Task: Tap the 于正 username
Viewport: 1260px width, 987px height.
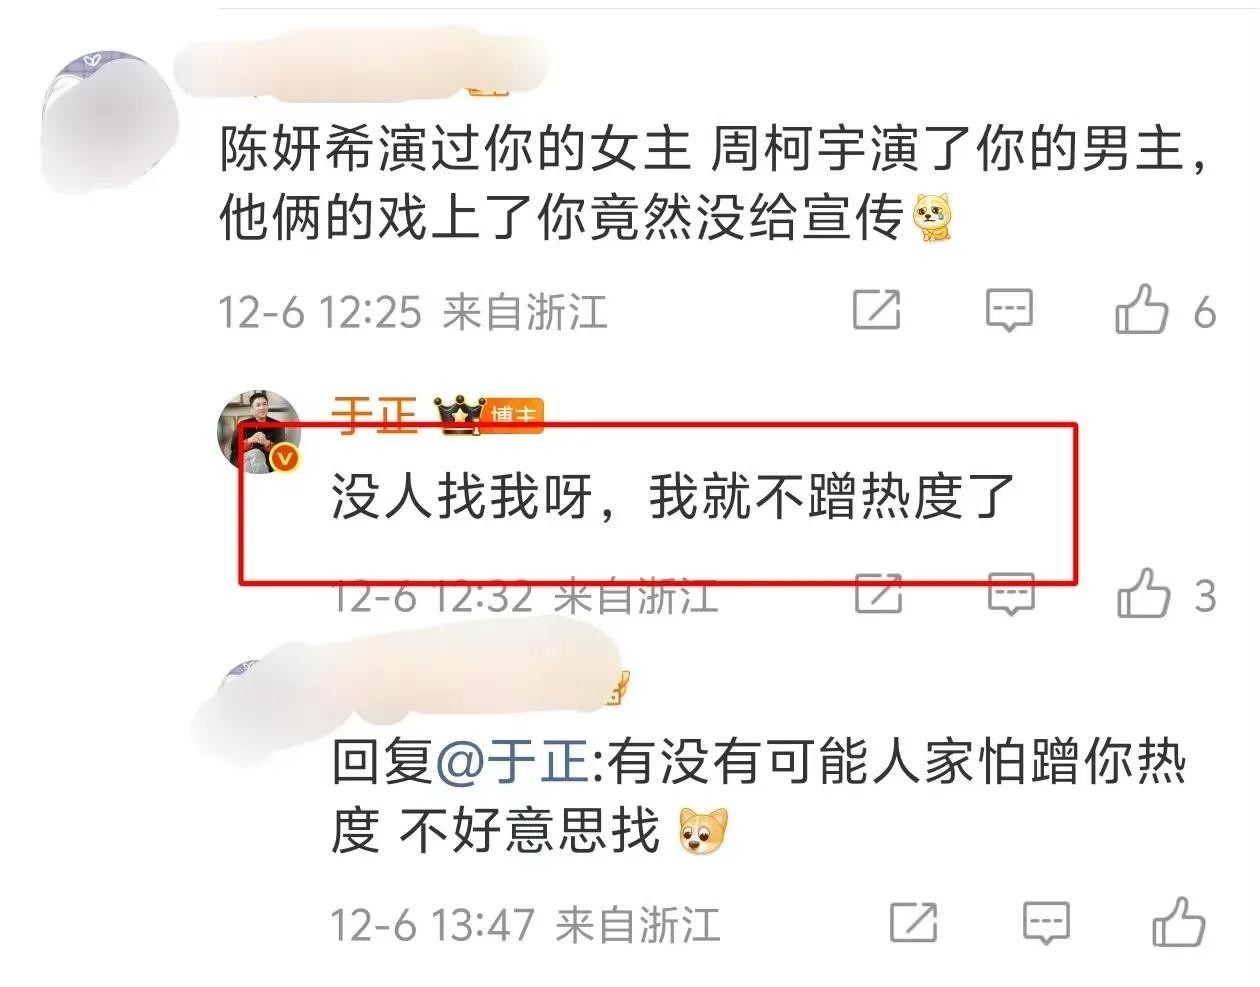Action: click(x=374, y=414)
